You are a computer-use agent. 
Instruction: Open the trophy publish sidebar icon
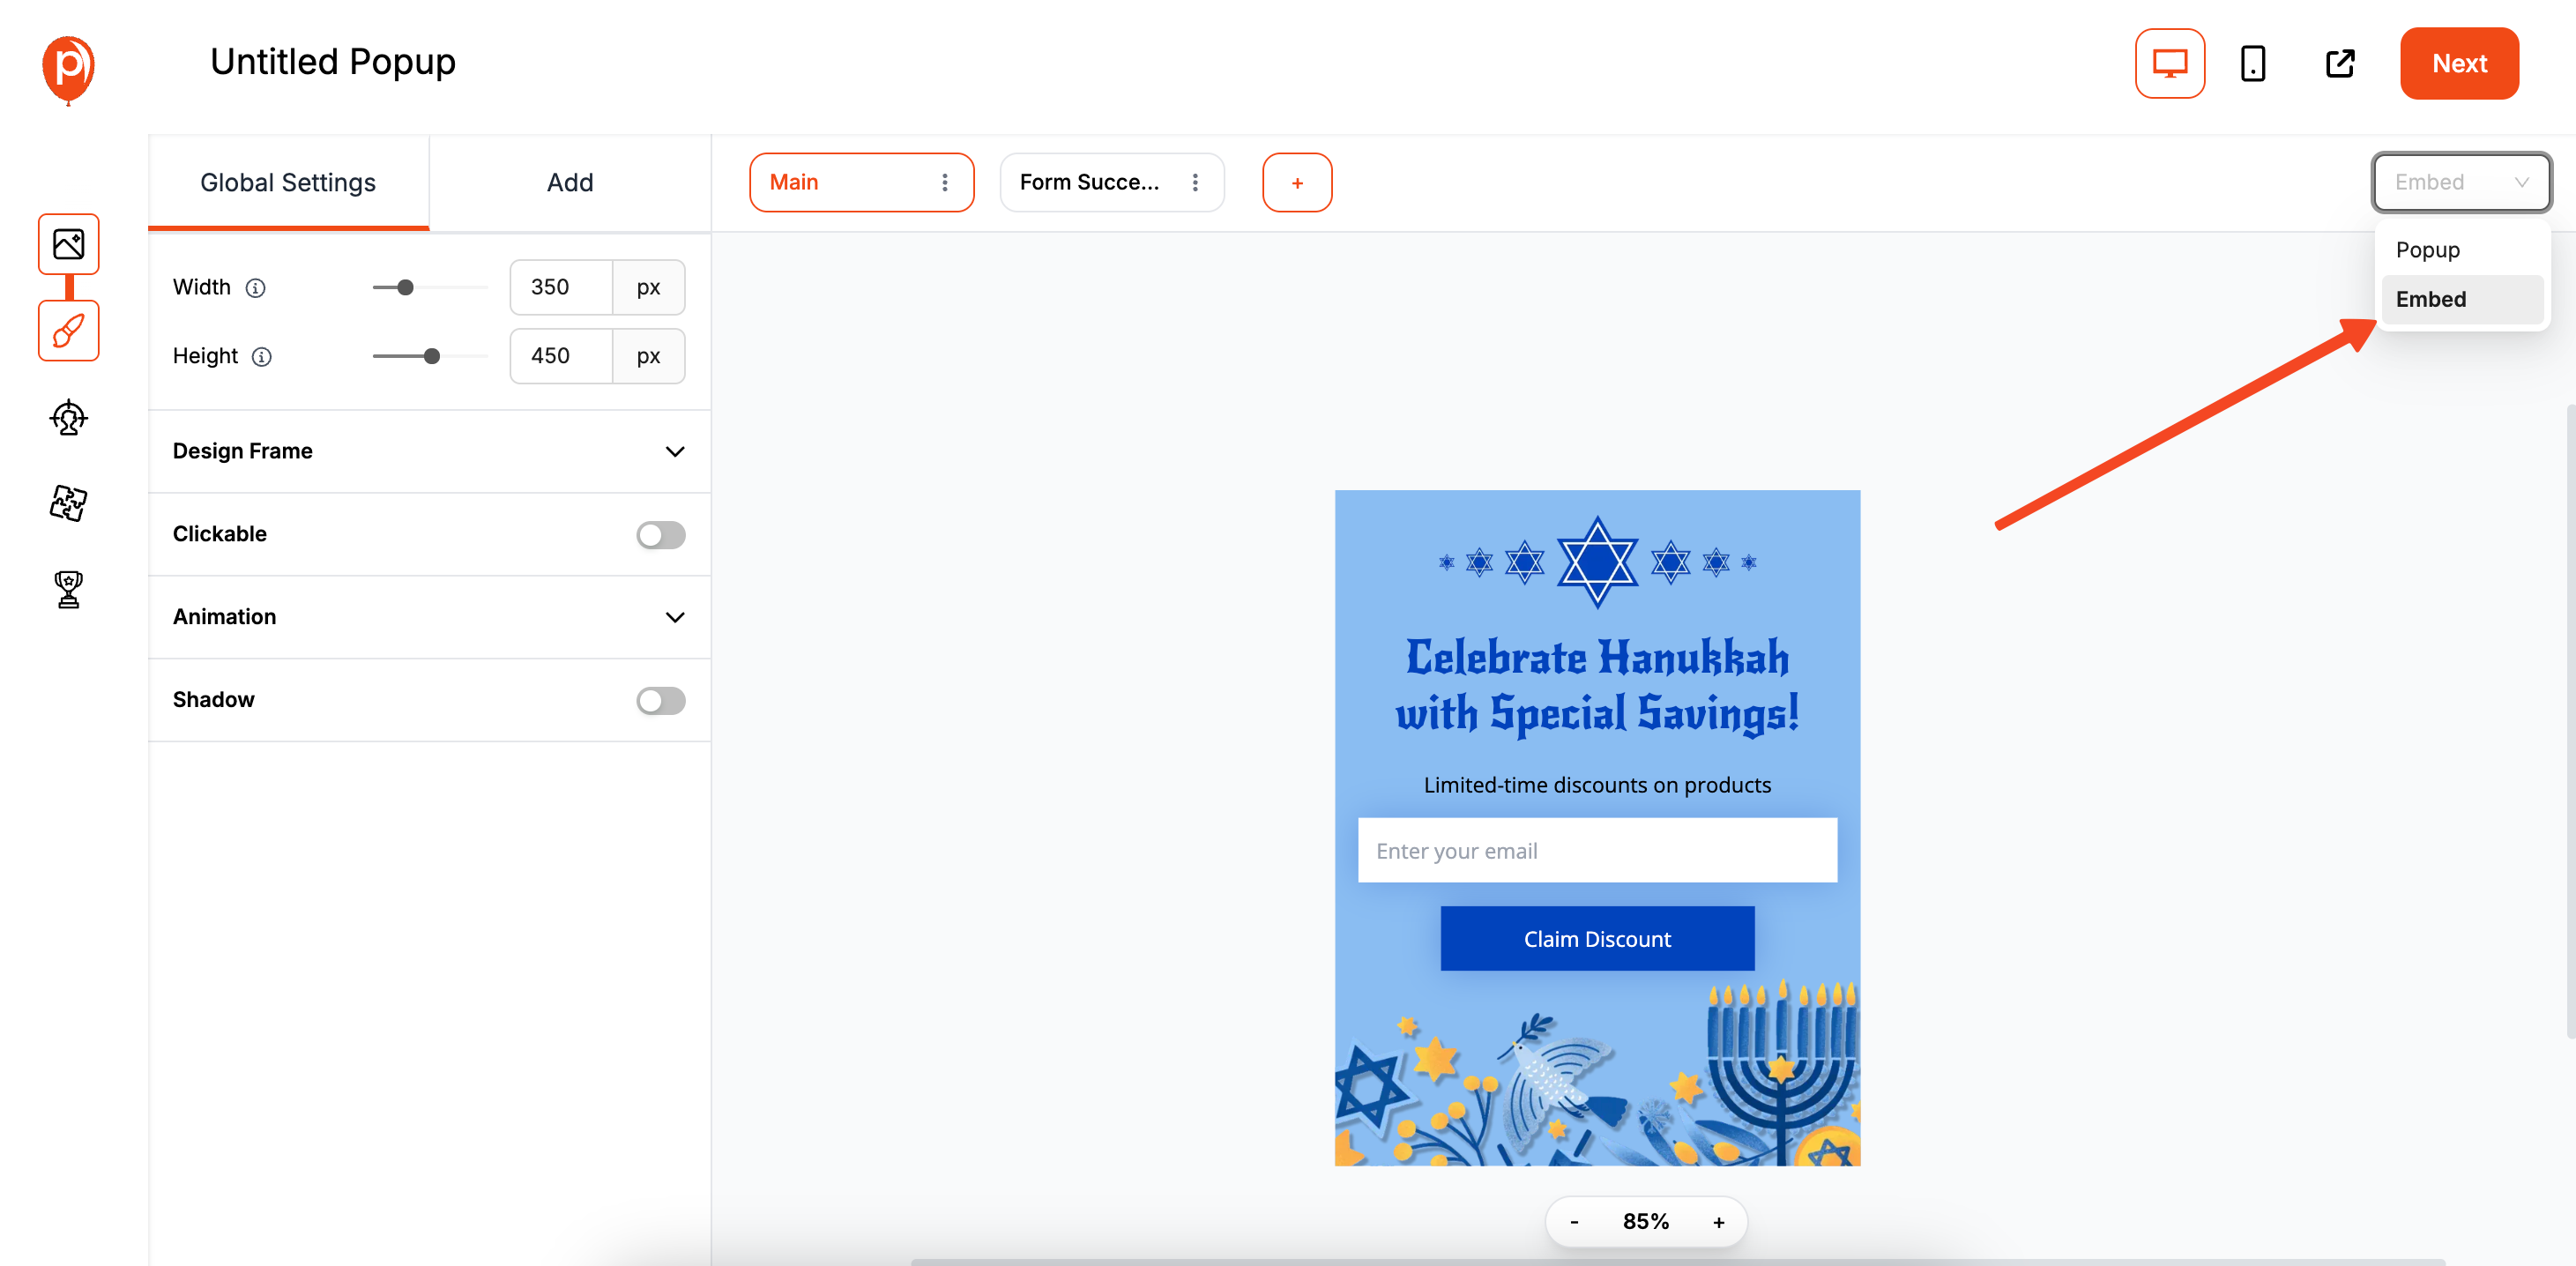click(68, 590)
